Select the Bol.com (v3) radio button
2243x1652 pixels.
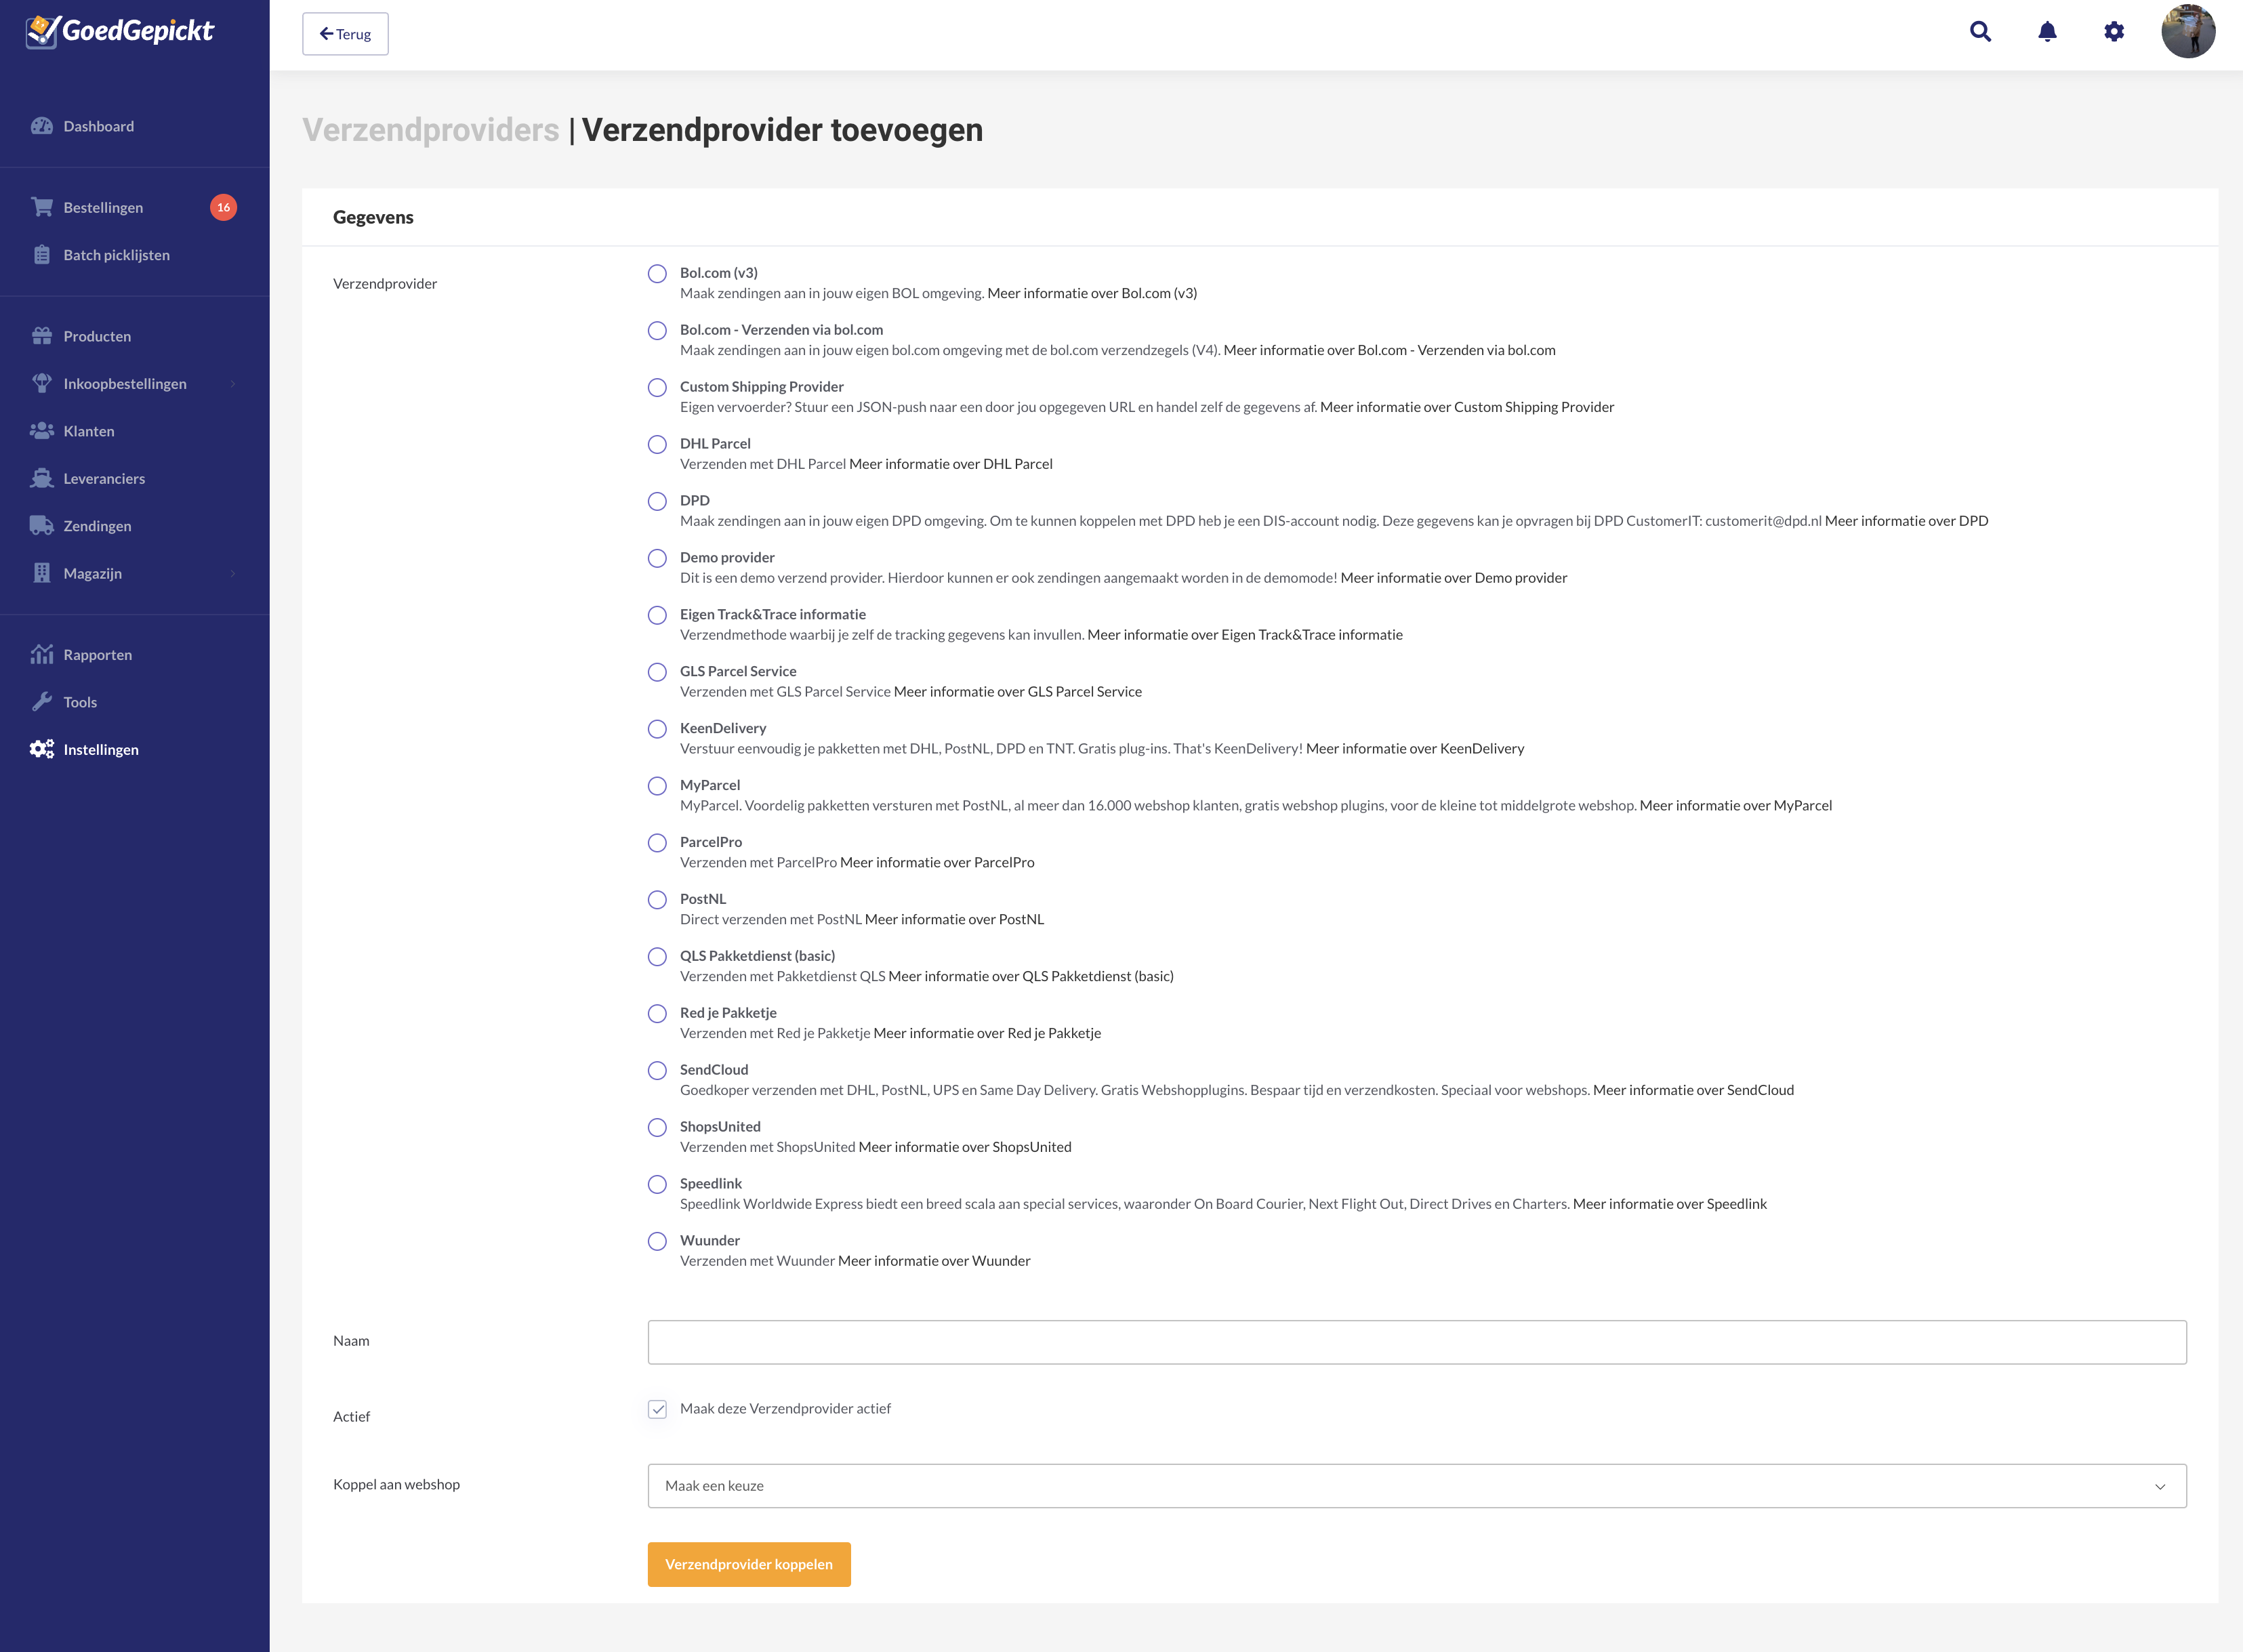657,274
